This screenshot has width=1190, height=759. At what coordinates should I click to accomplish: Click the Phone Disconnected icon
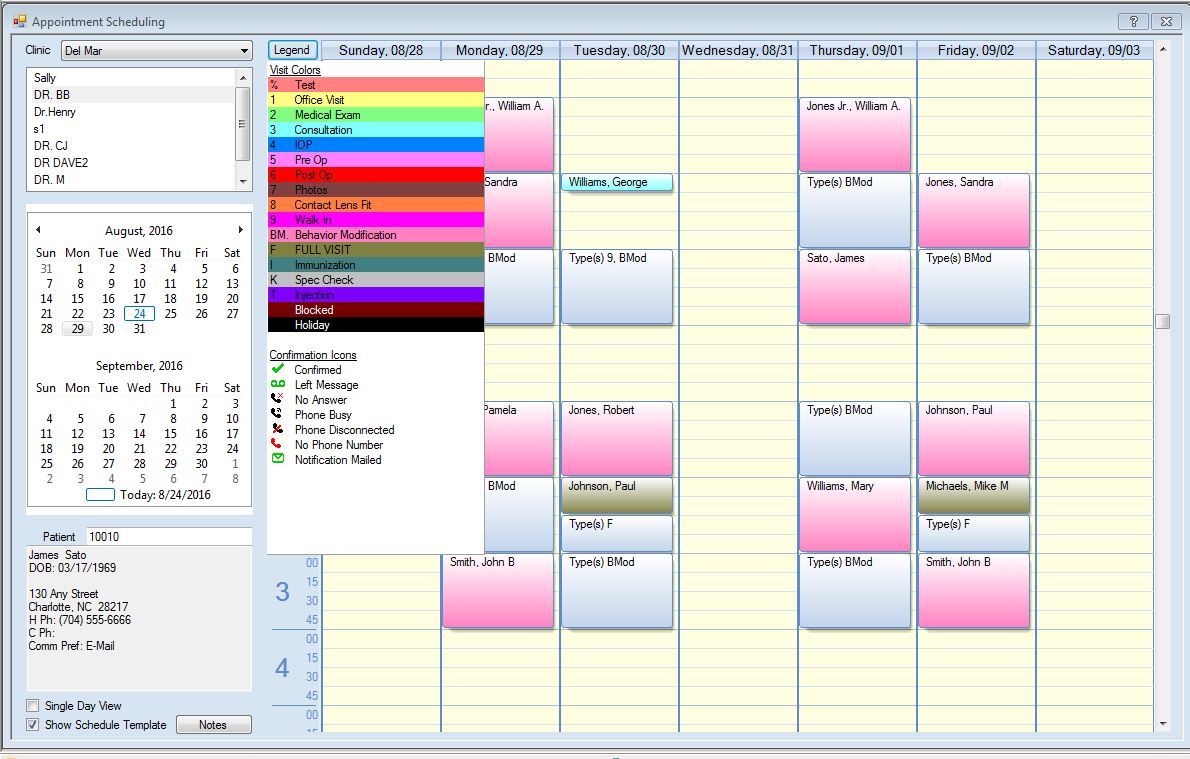pos(278,430)
